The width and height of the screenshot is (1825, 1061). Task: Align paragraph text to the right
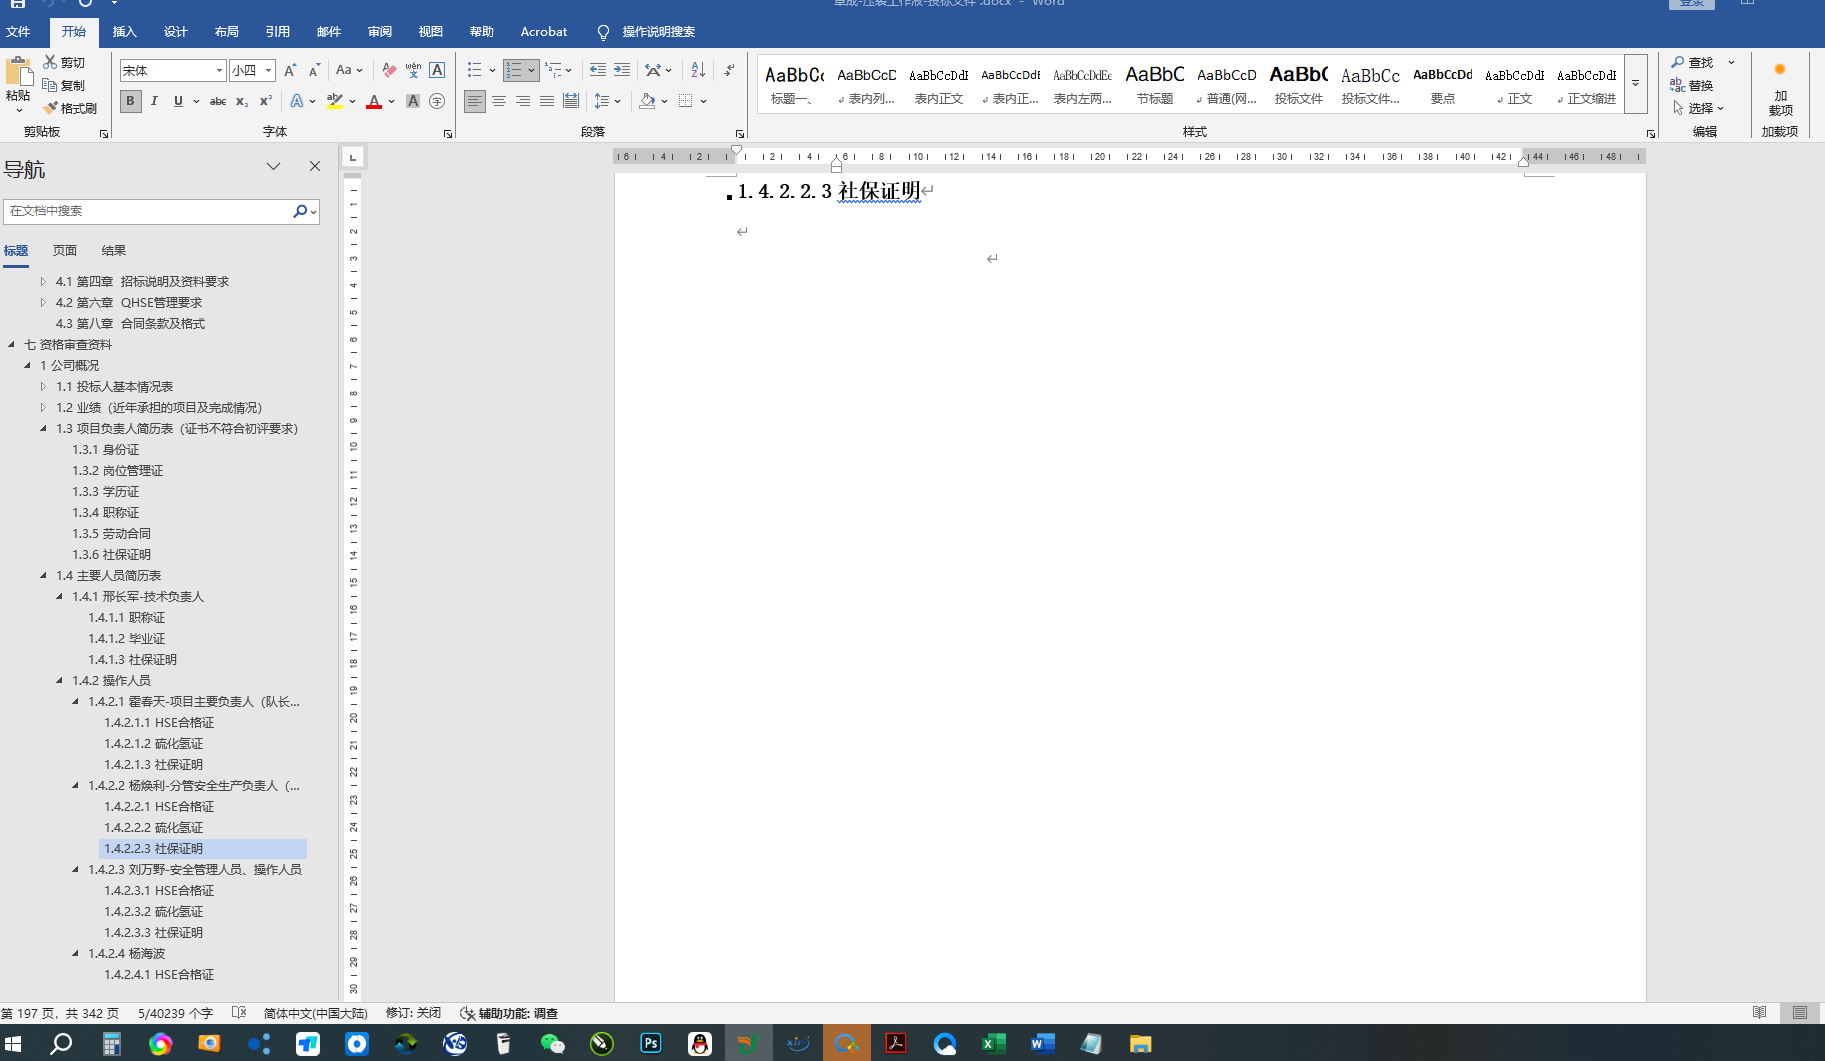(x=523, y=101)
